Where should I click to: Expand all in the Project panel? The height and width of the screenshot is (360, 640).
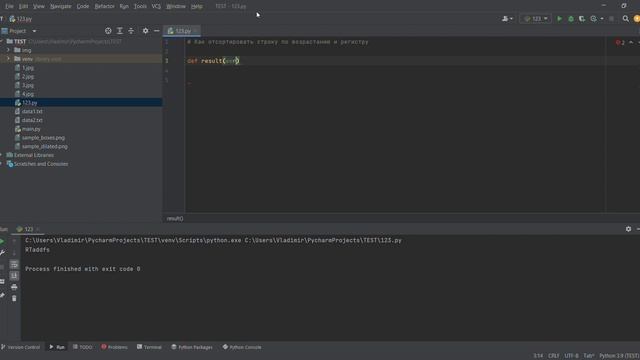tap(120, 31)
